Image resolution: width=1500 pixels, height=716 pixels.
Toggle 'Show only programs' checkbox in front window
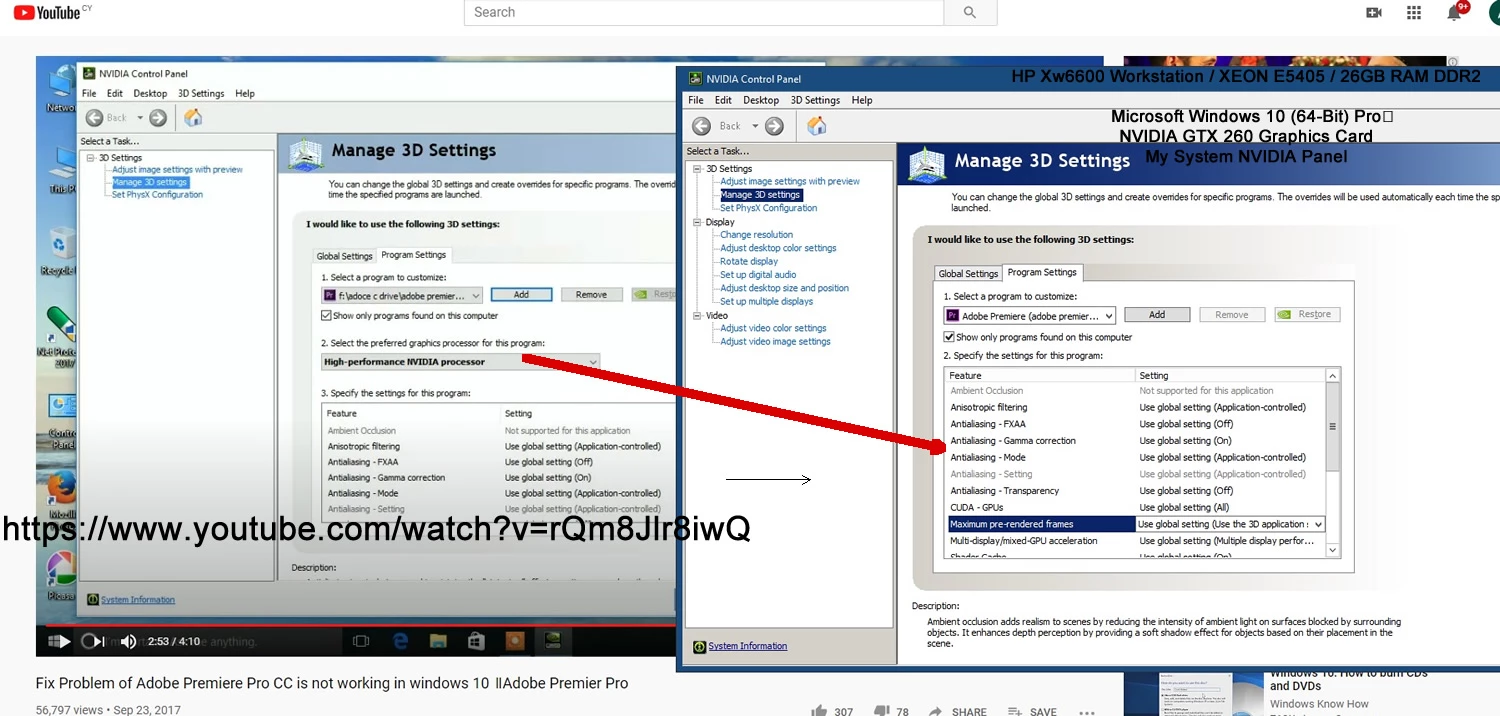click(x=949, y=337)
